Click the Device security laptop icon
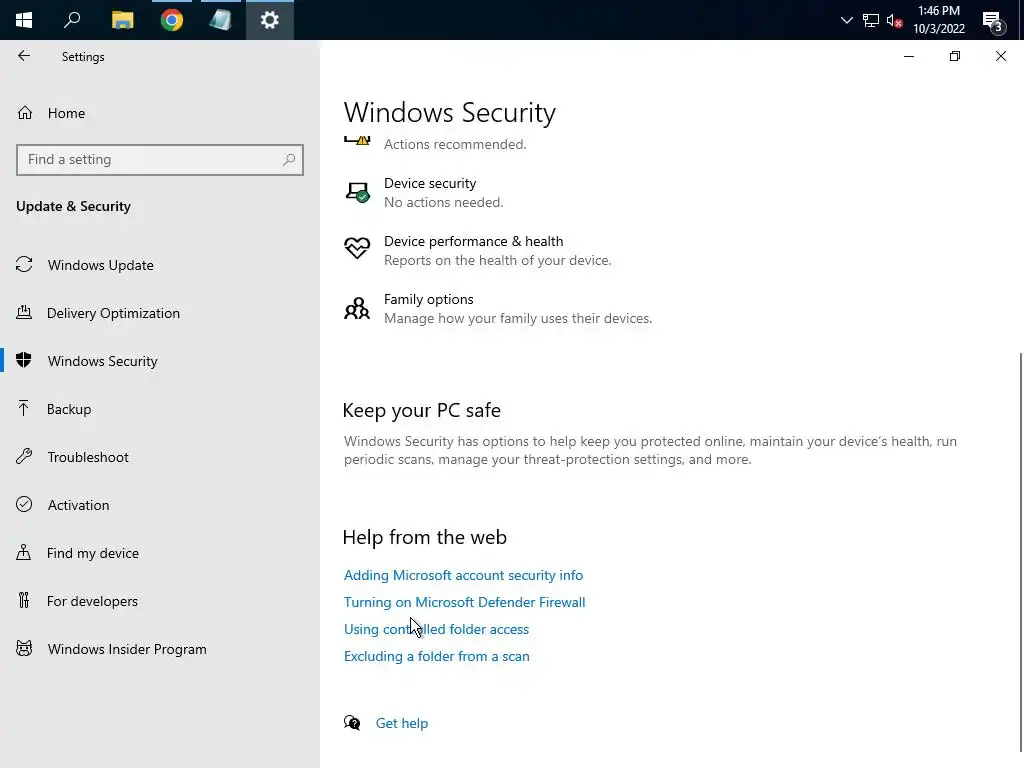 click(357, 193)
